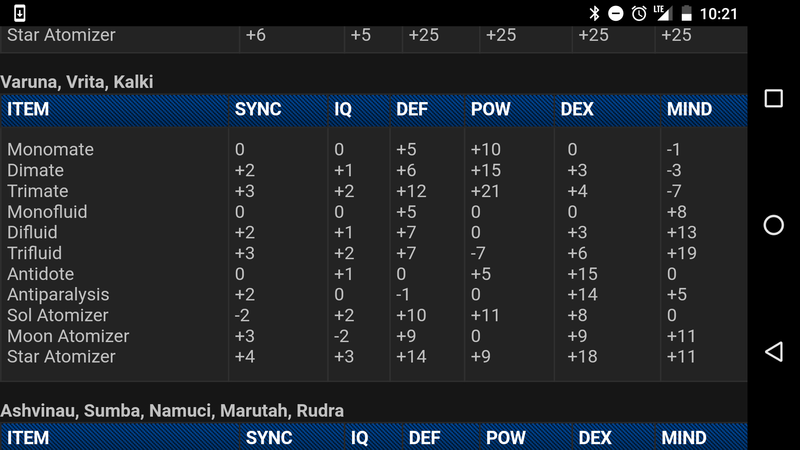The image size is (800, 450).
Task: Tap the download notification icon in status bar
Action: point(19,13)
